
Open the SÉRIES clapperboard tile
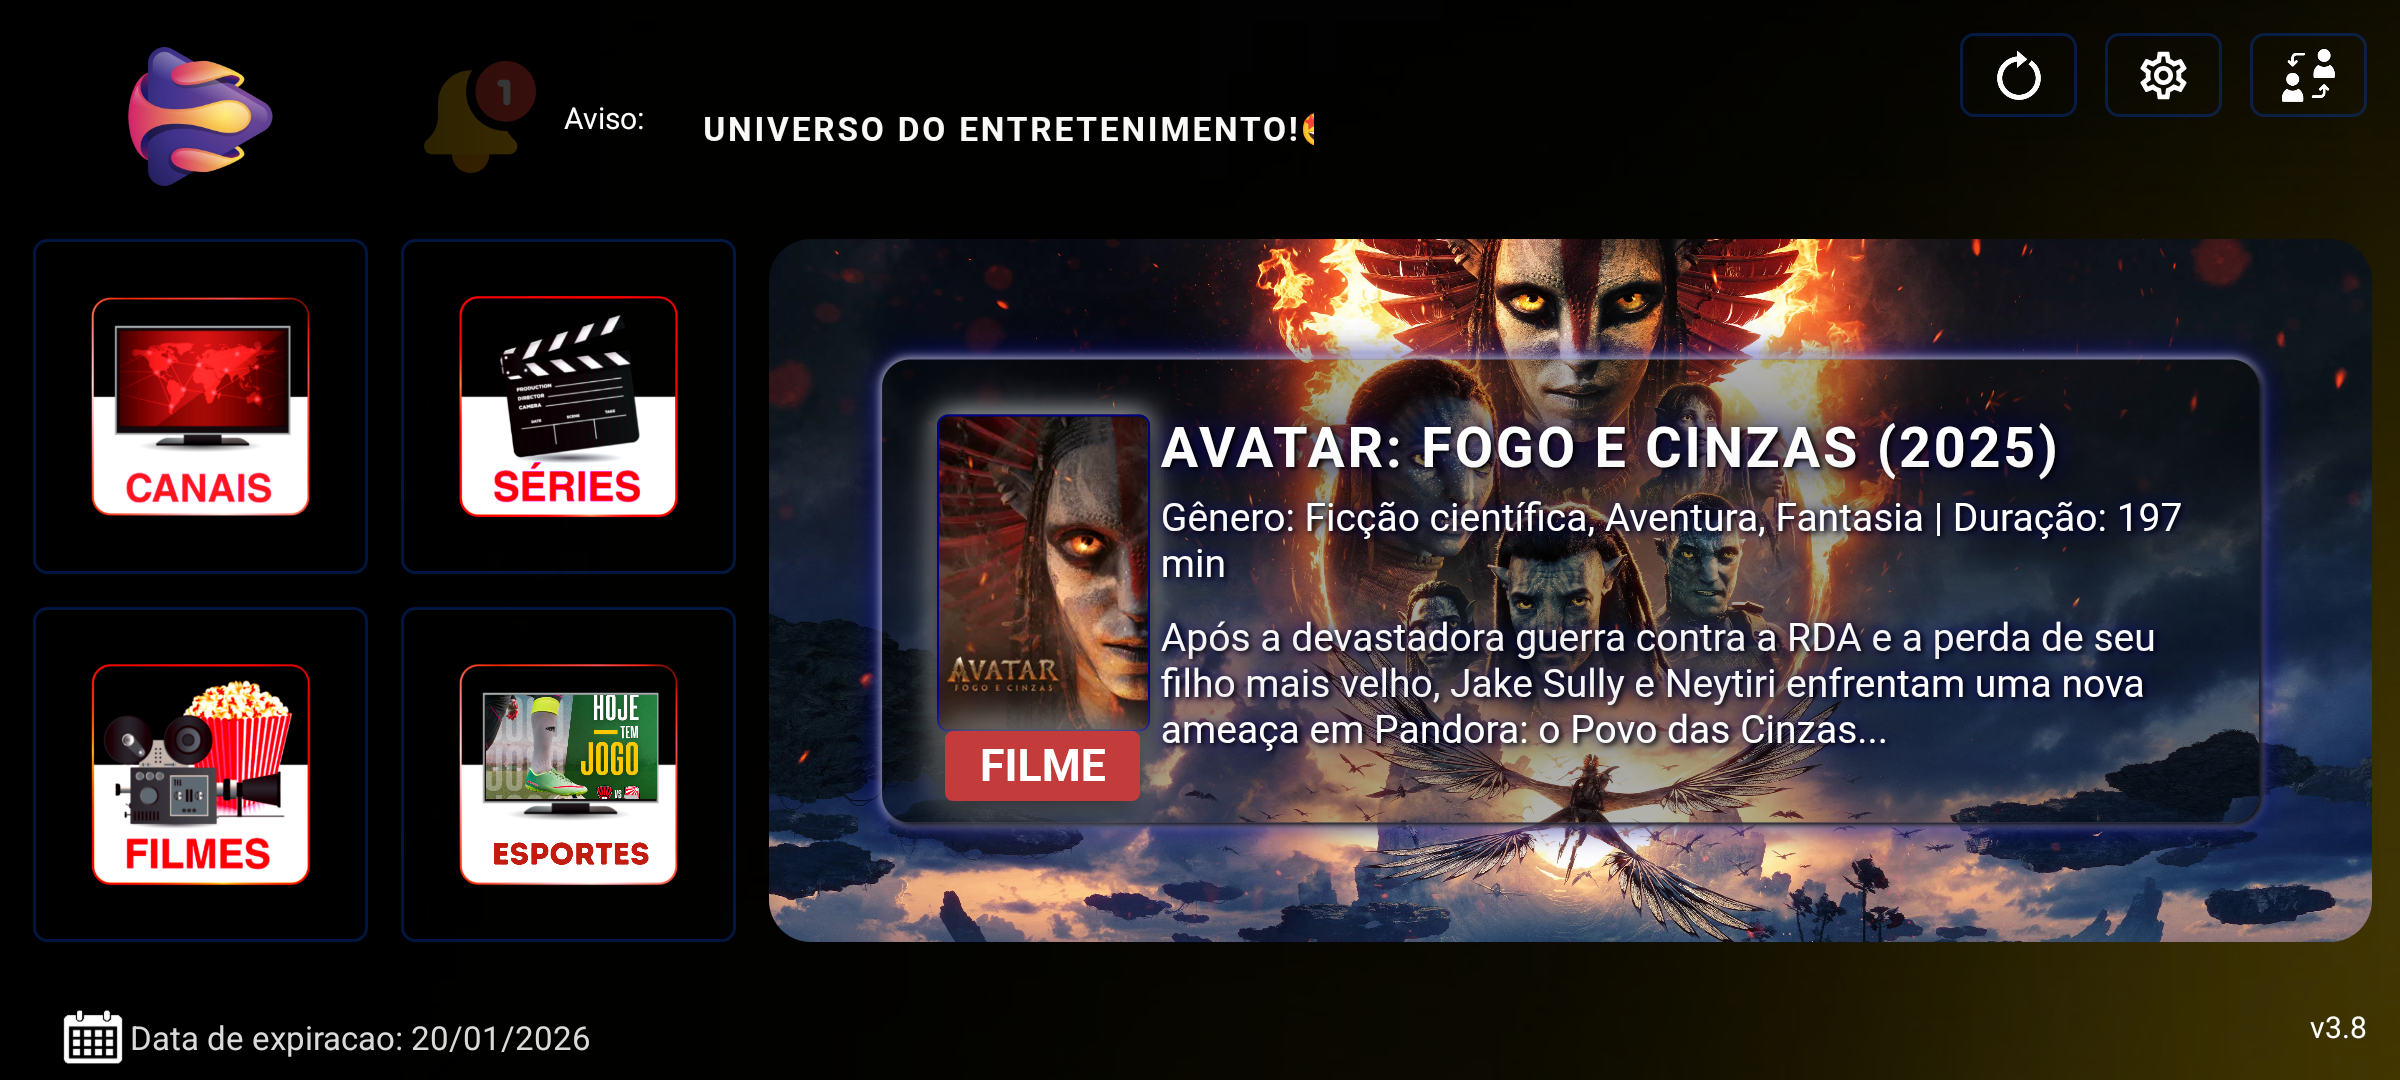pyautogui.click(x=568, y=406)
